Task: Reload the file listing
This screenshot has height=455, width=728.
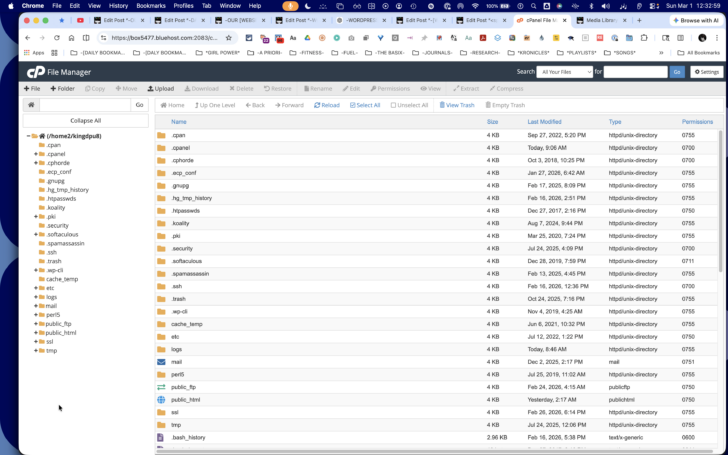Action: coord(327,105)
